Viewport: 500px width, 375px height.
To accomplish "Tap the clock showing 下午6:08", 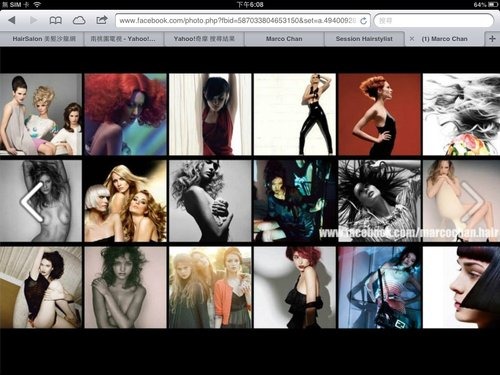I will tap(250, 4).
